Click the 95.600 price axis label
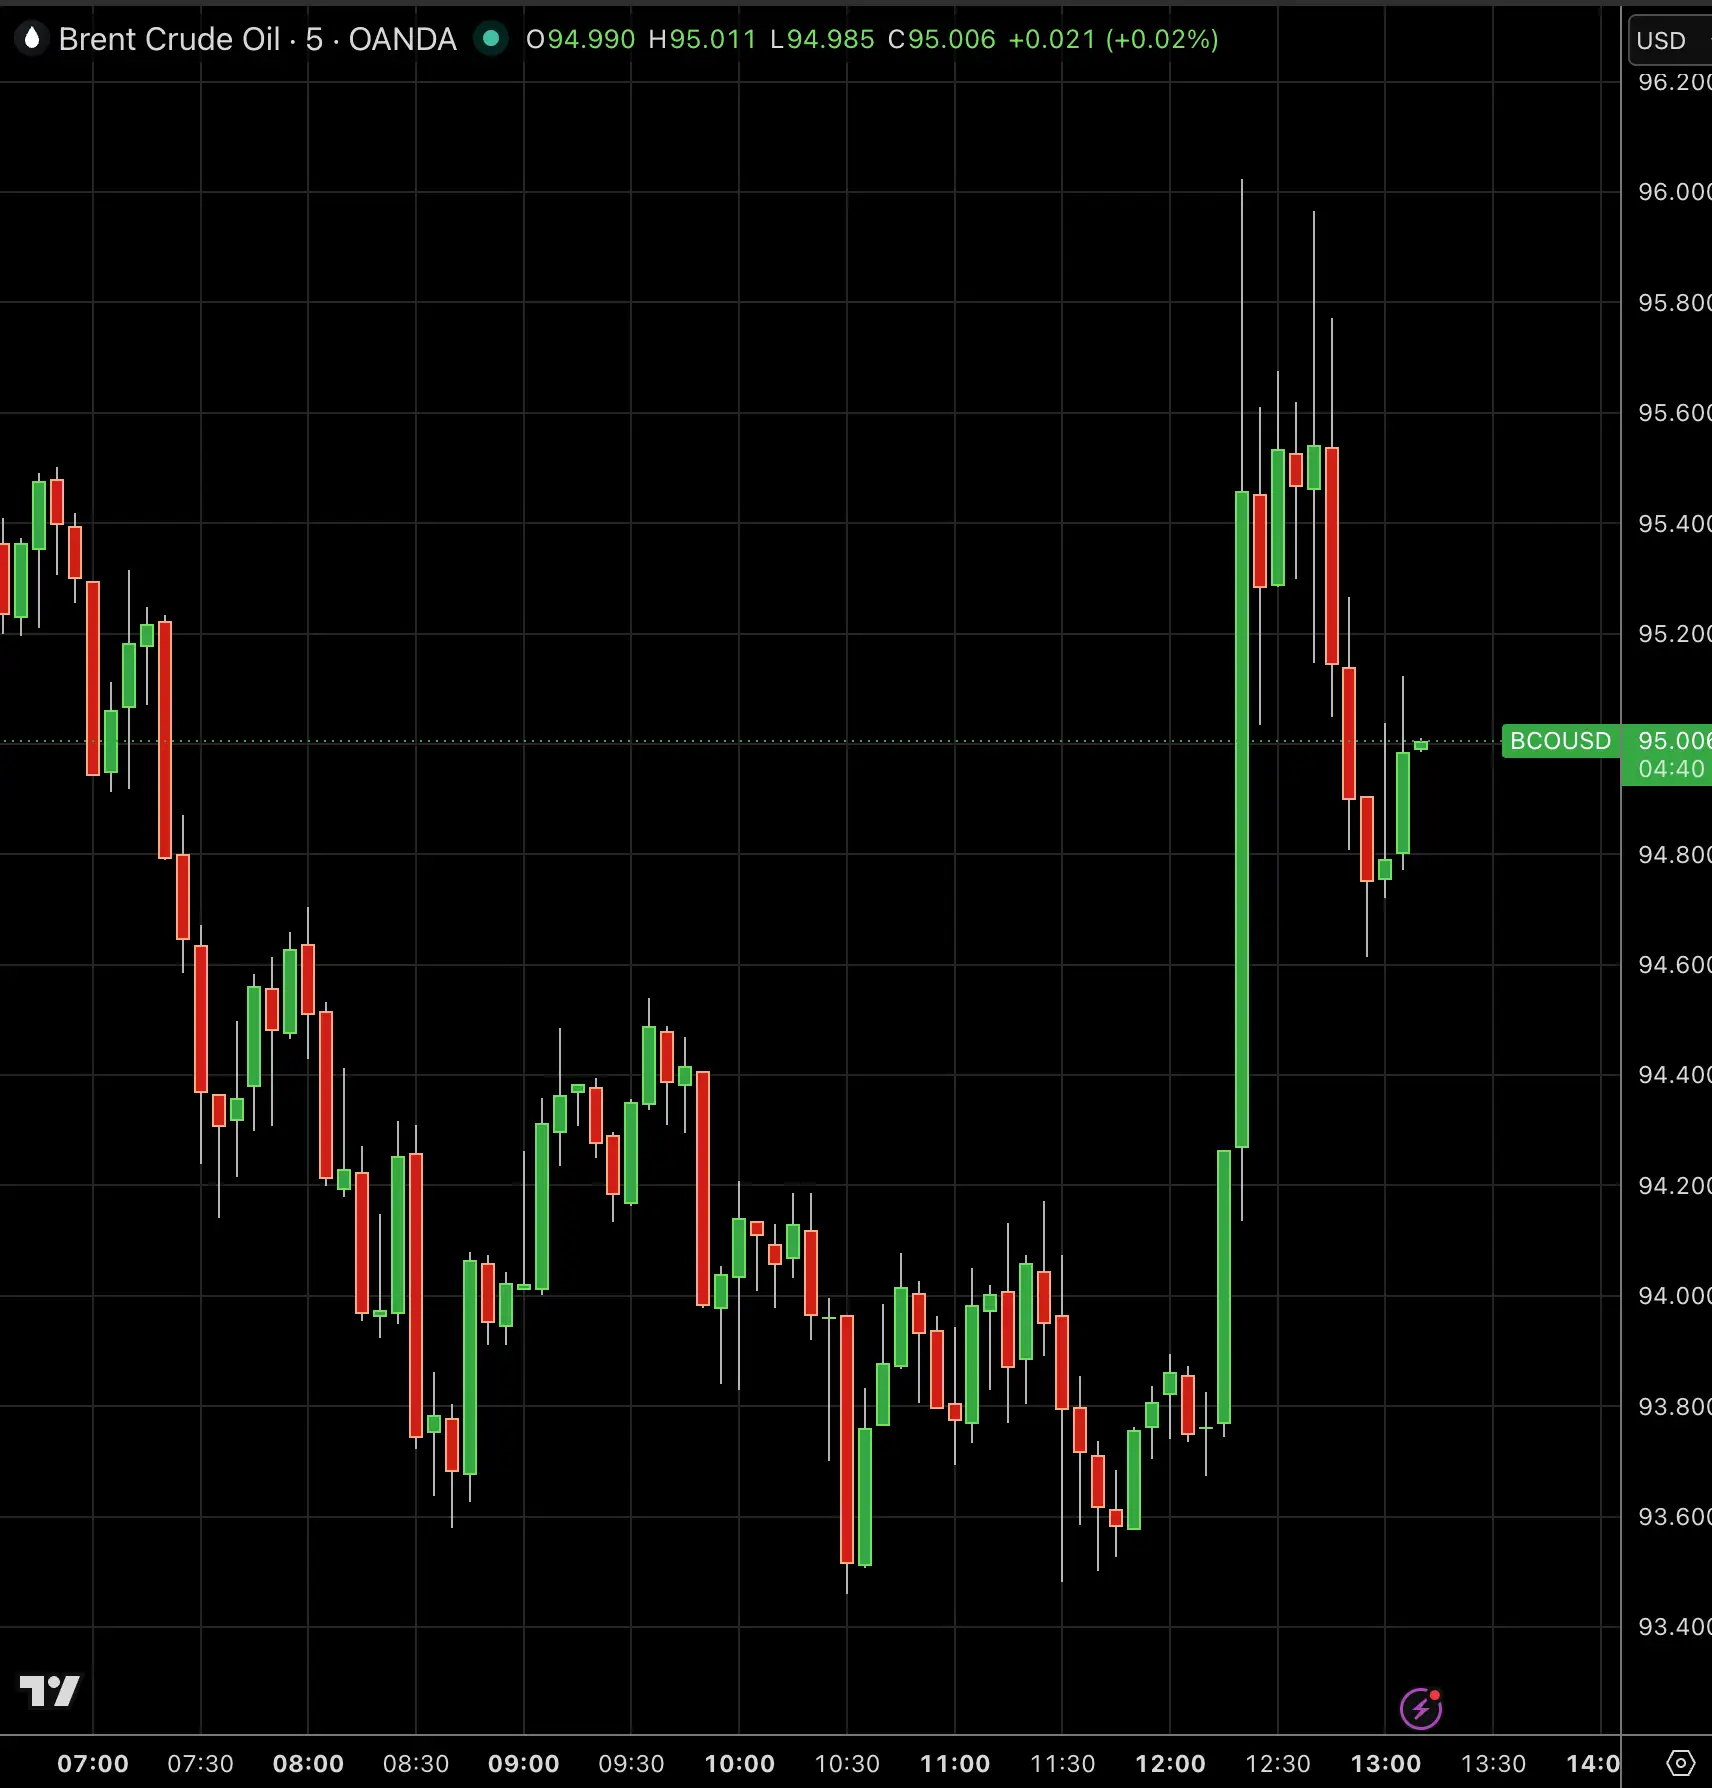 1674,412
